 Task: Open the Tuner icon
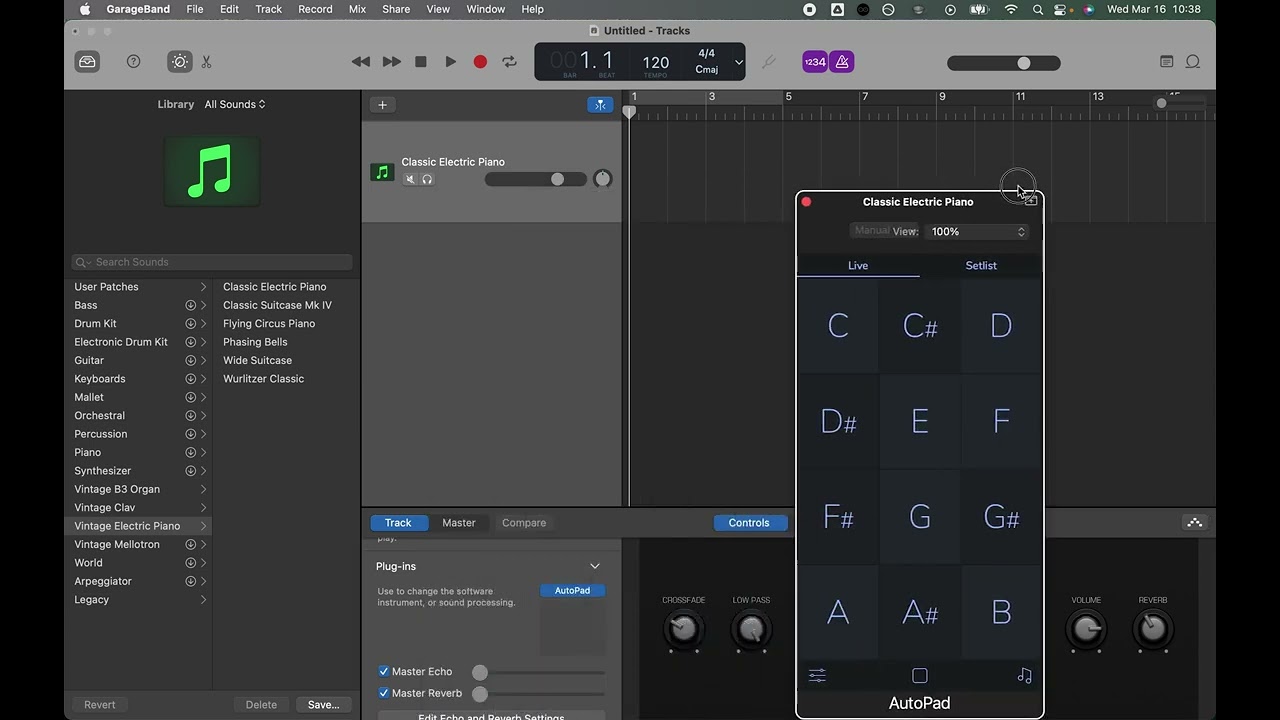[768, 62]
